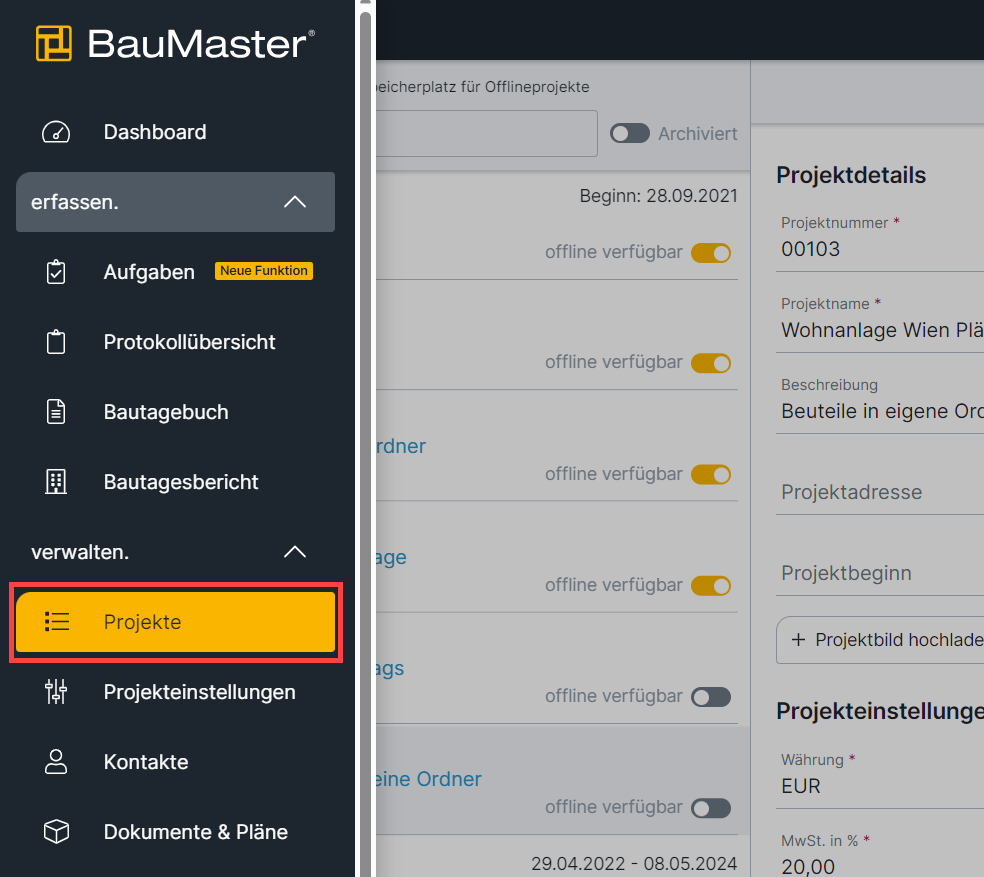
Task: Click the 'Neue Funktion' badge
Action: point(264,271)
